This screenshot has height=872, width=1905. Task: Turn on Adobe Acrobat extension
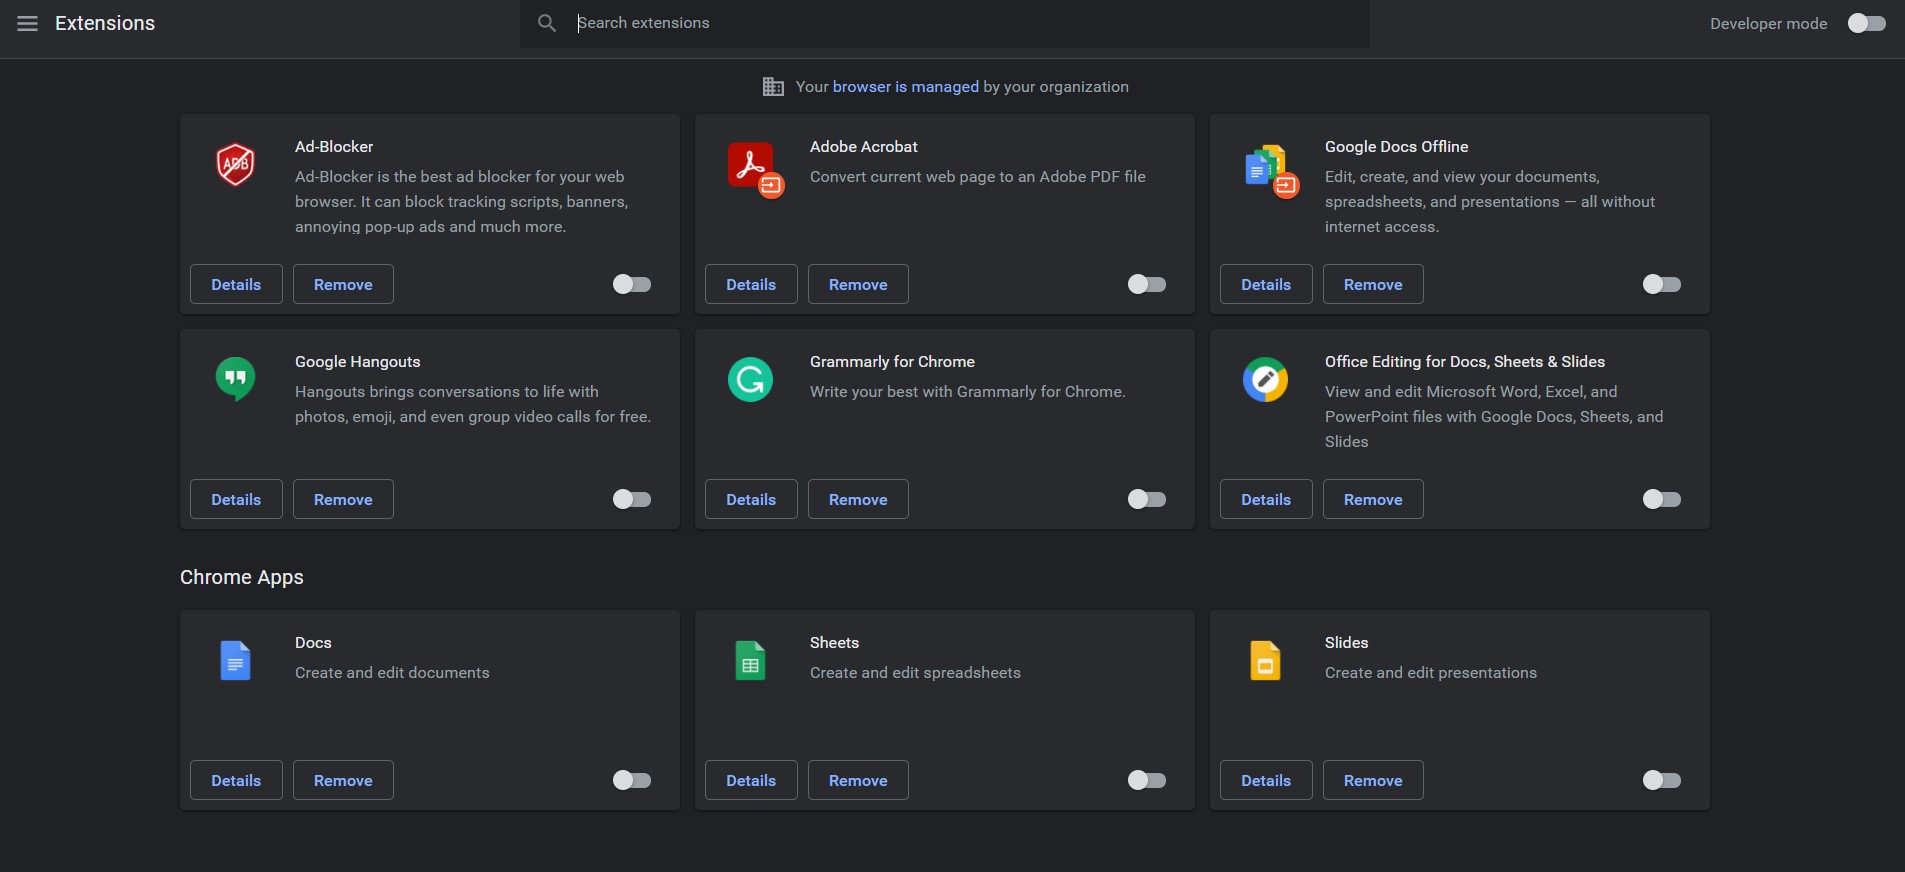pos(1147,285)
